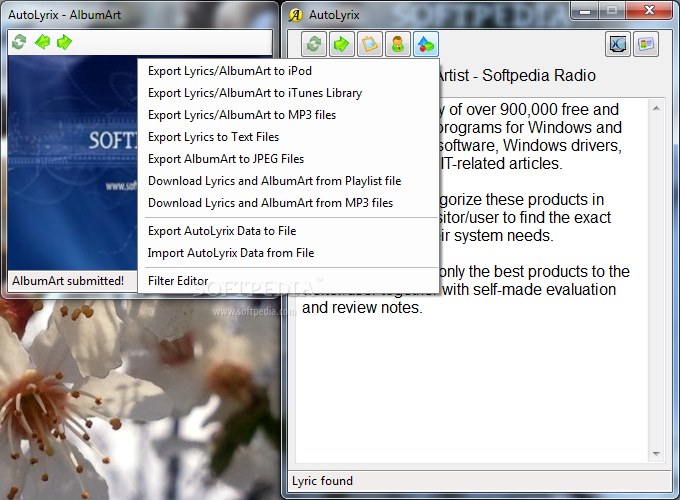Select Export Lyrics to Text Files

click(x=288, y=137)
